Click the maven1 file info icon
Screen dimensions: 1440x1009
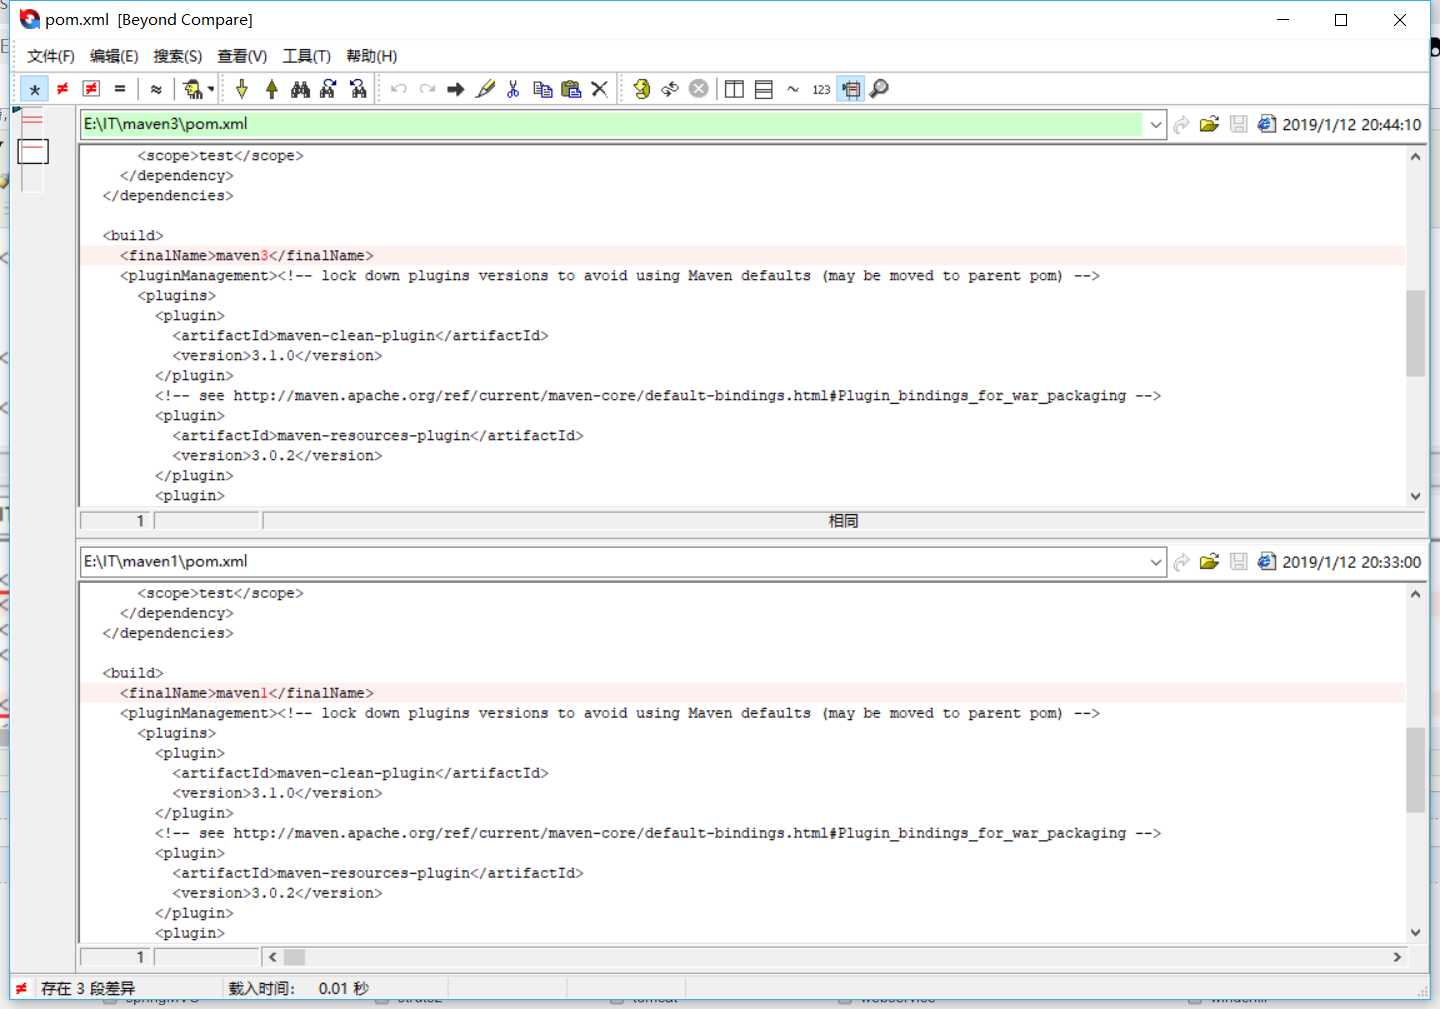[x=1267, y=562]
